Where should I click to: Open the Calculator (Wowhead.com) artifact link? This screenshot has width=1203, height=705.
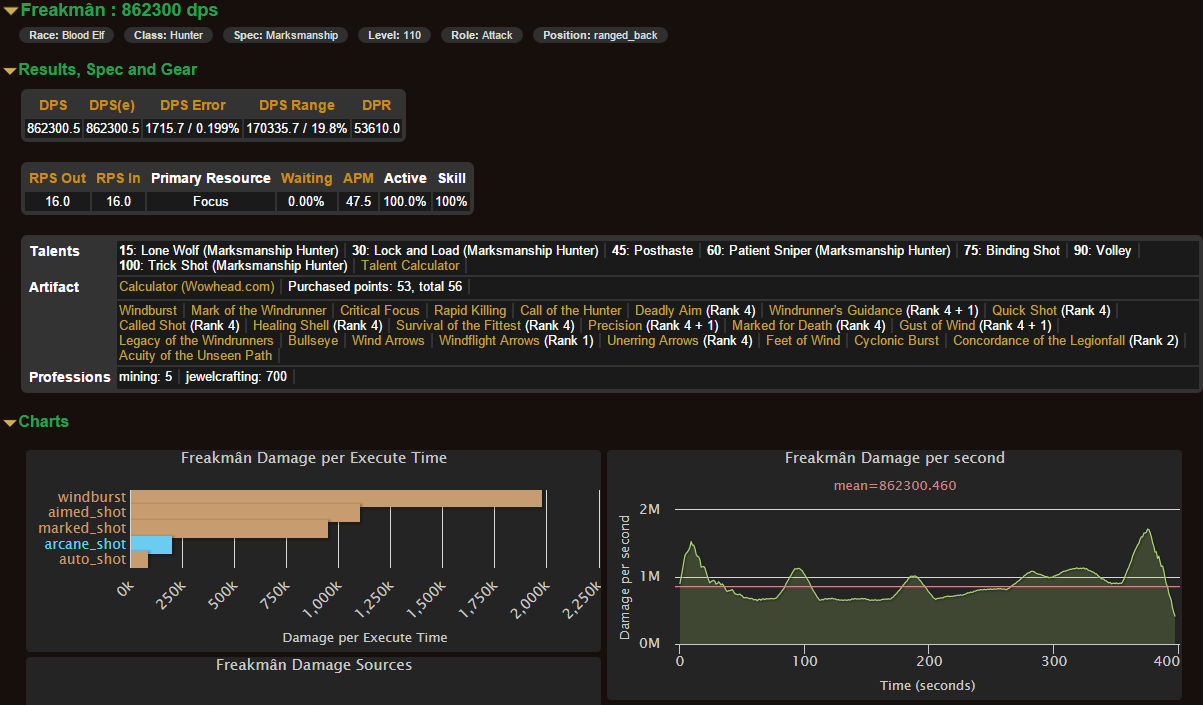pyautogui.click(x=196, y=287)
